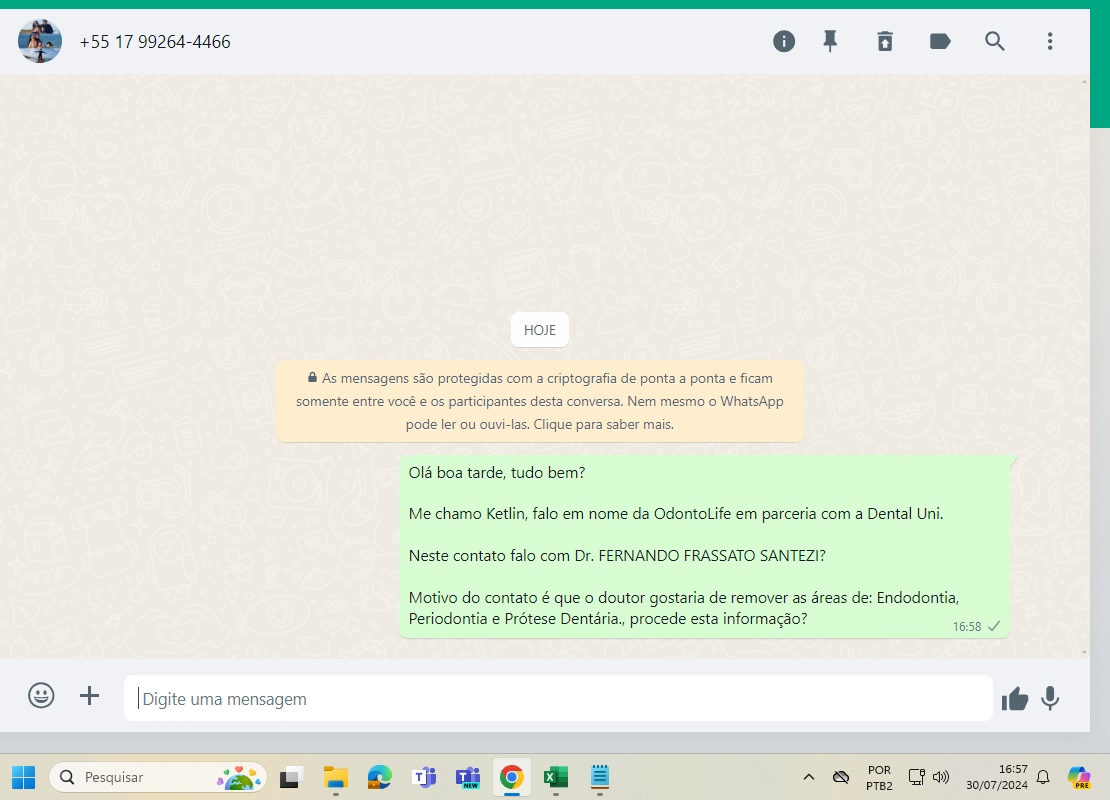This screenshot has width=1110, height=800.
Task: Click the message timestamp 16:58
Action: (966, 627)
